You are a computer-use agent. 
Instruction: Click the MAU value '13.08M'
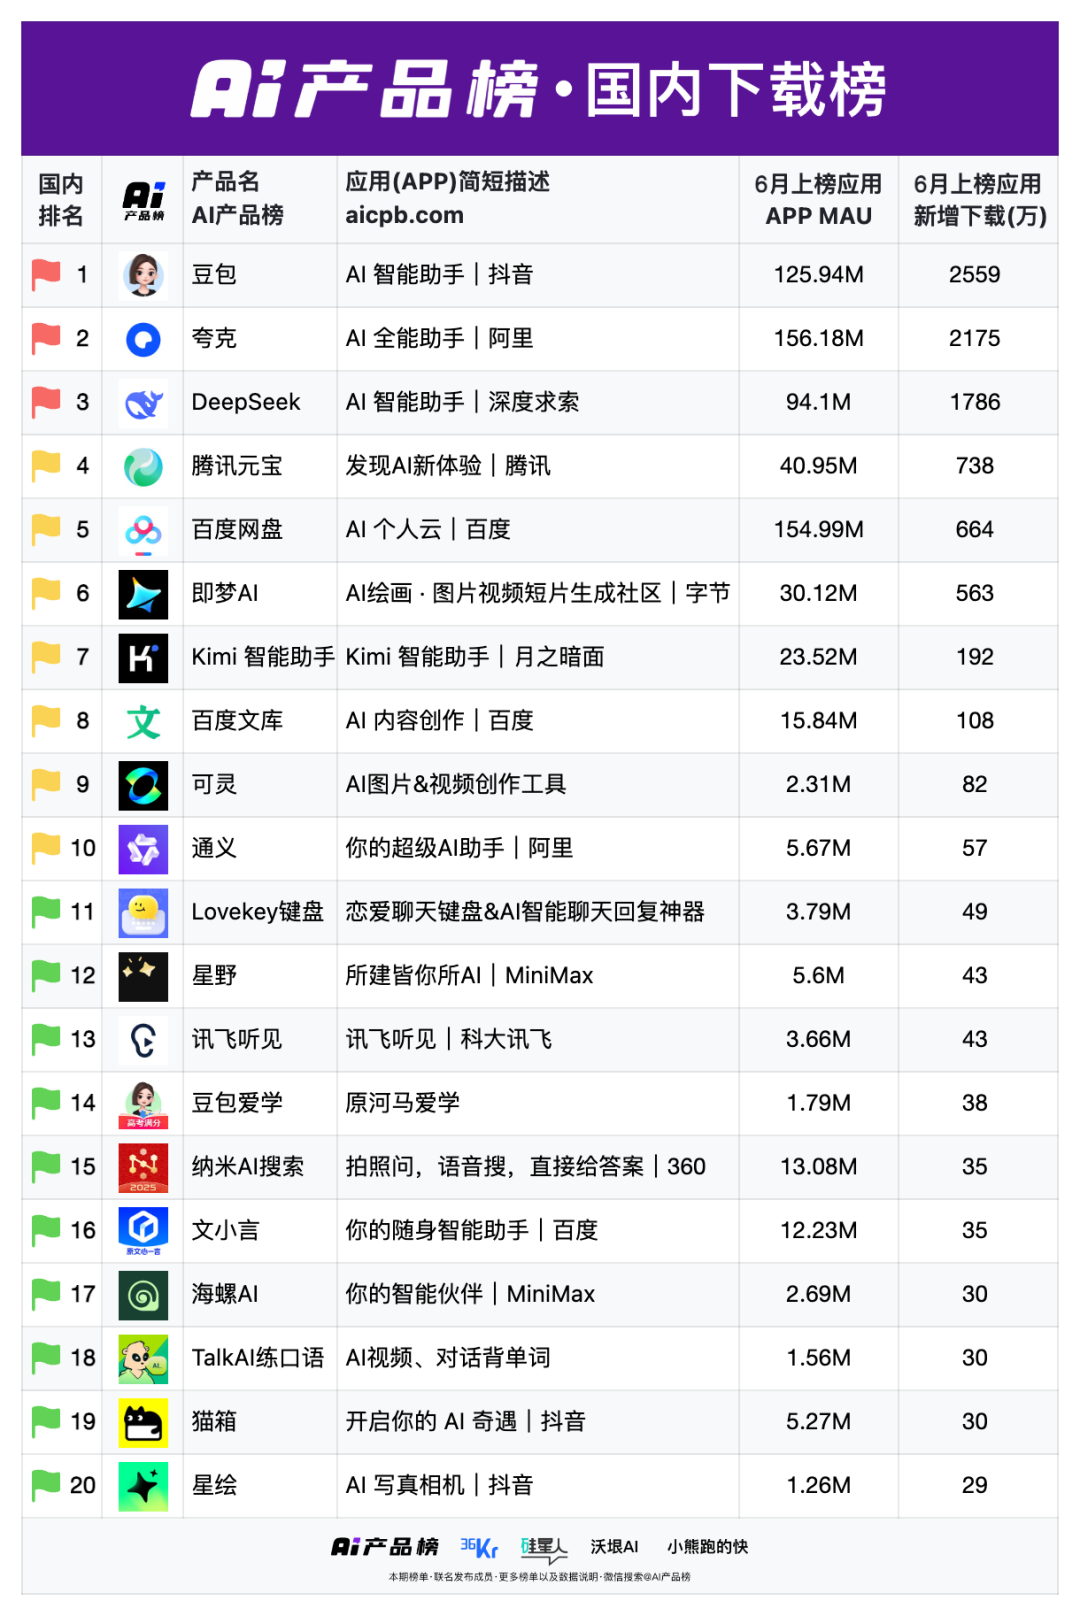point(819,1167)
